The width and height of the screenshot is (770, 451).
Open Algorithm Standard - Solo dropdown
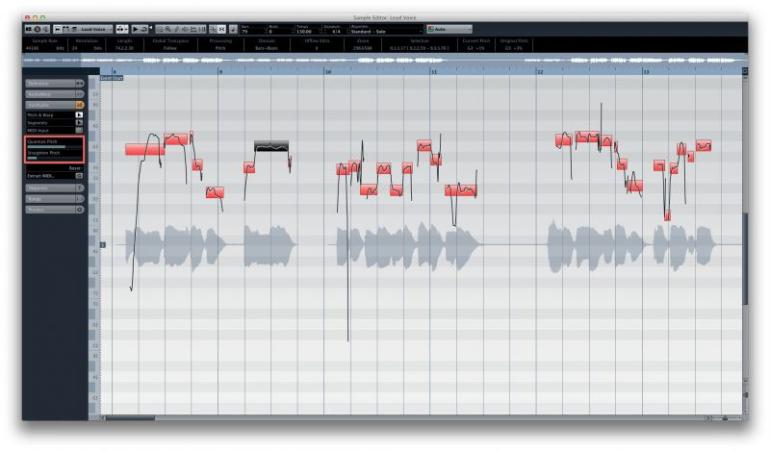click(385, 31)
